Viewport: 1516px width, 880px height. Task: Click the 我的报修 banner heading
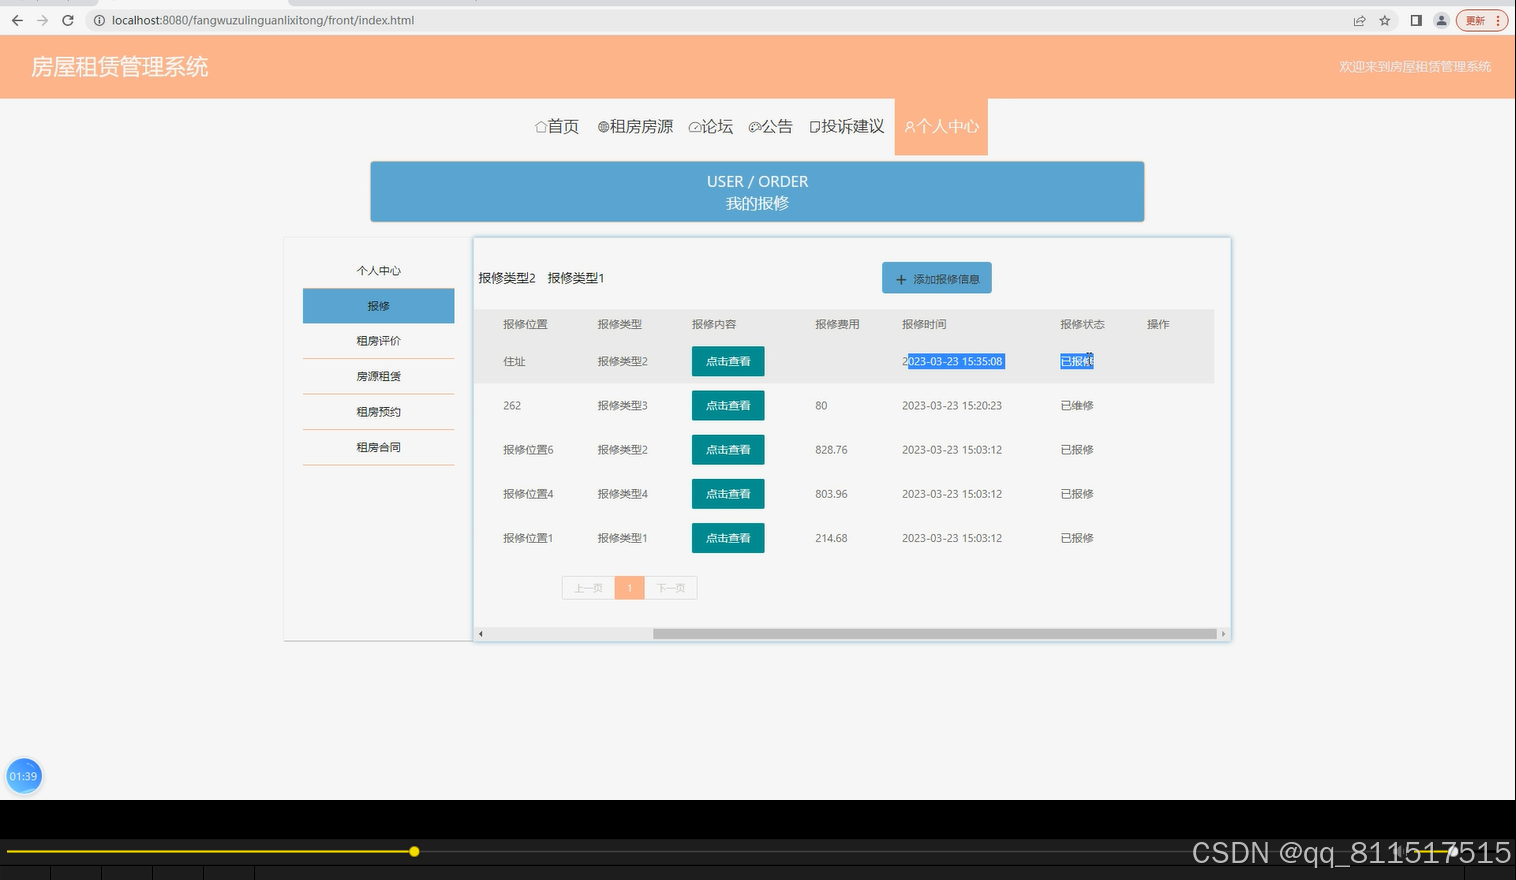click(x=757, y=203)
